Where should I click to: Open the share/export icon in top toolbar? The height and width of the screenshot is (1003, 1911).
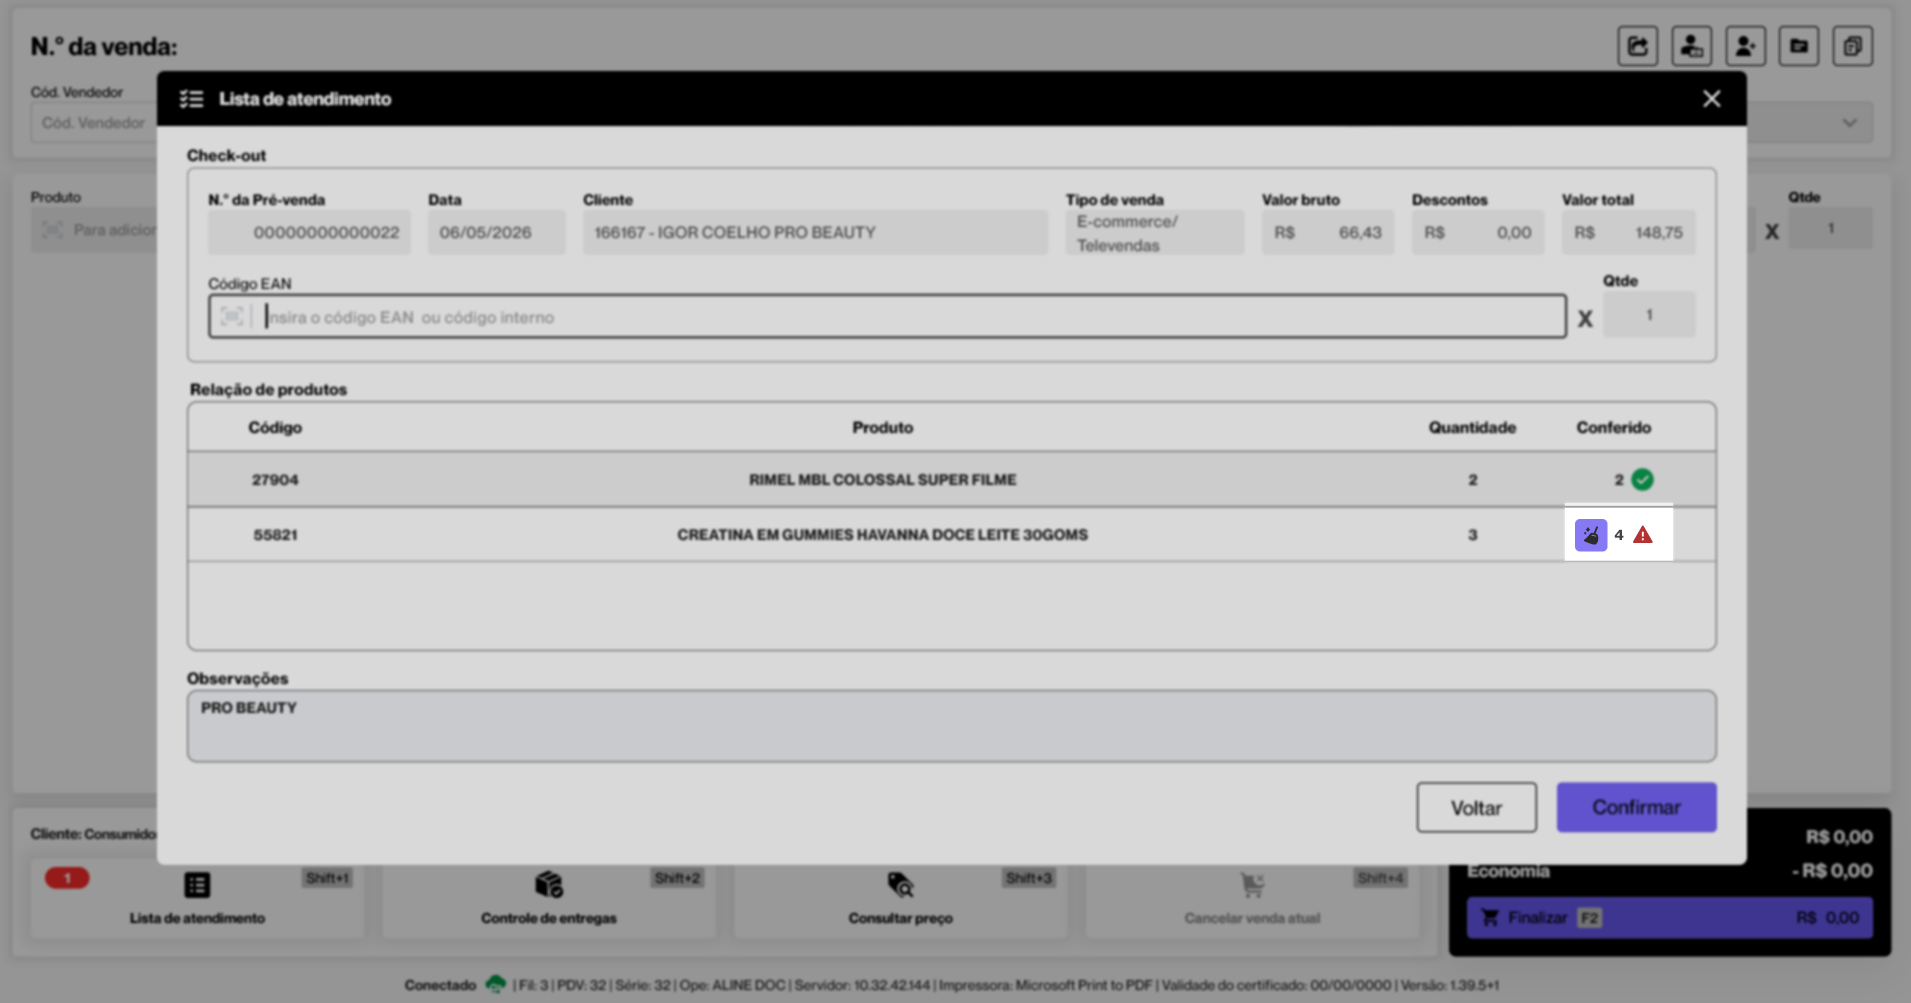pyautogui.click(x=1638, y=46)
